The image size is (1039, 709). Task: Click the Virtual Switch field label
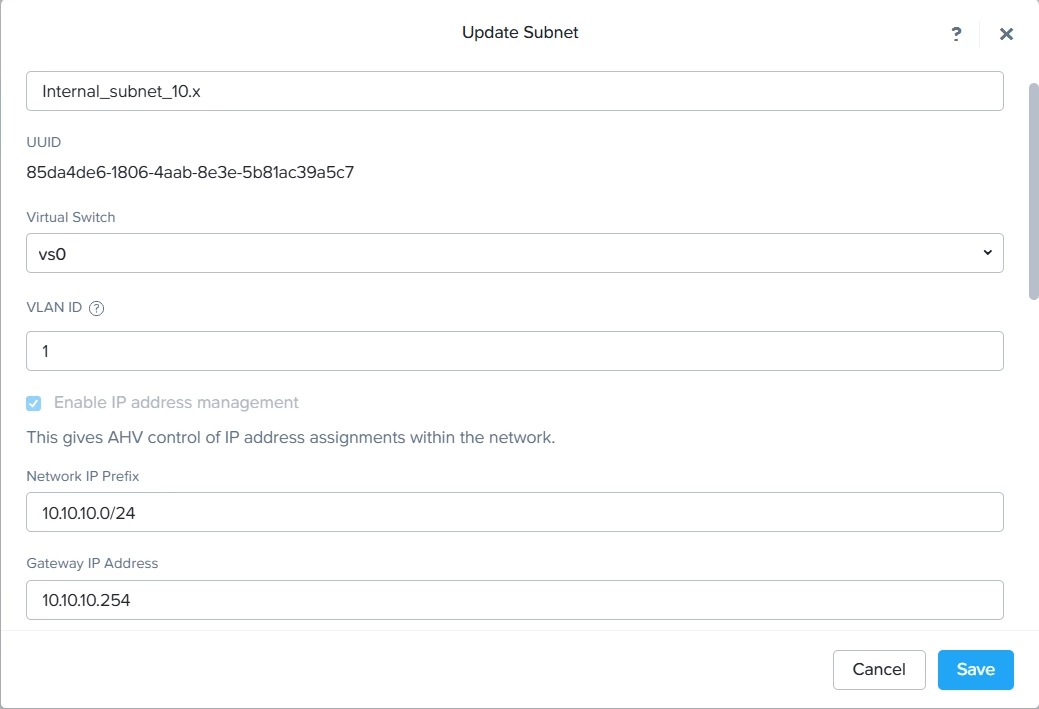click(x=71, y=217)
